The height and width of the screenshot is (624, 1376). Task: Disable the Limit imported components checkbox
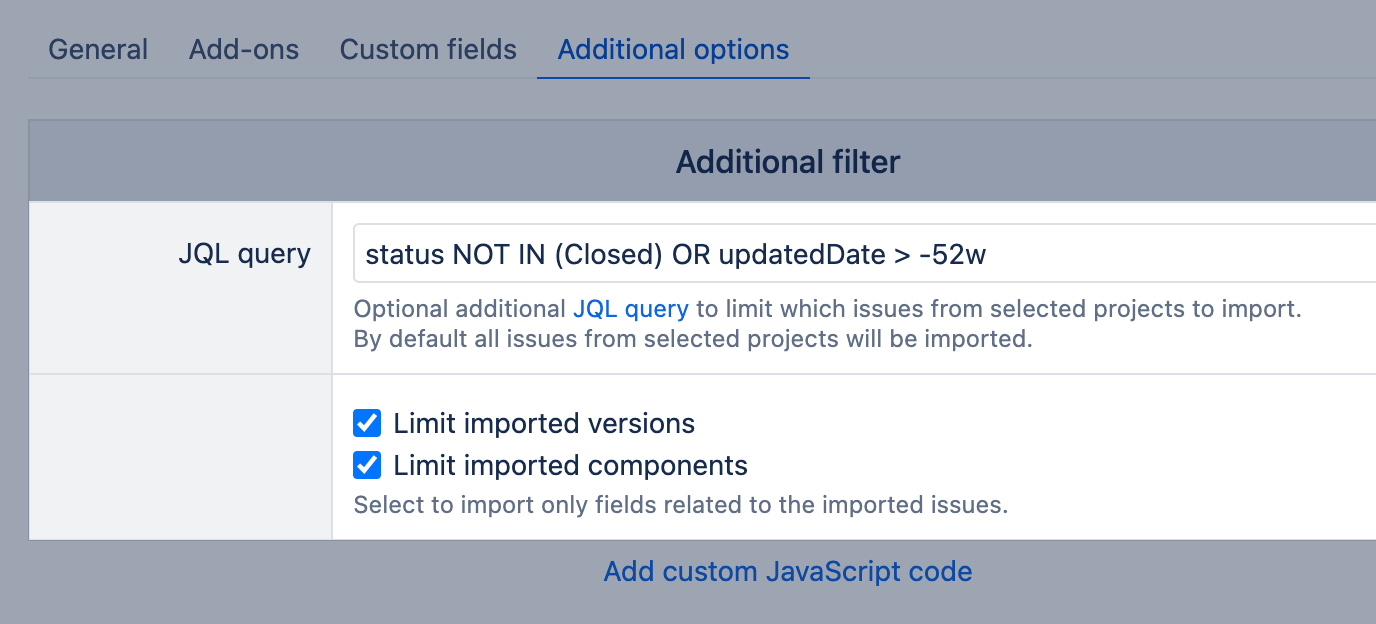[x=367, y=465]
